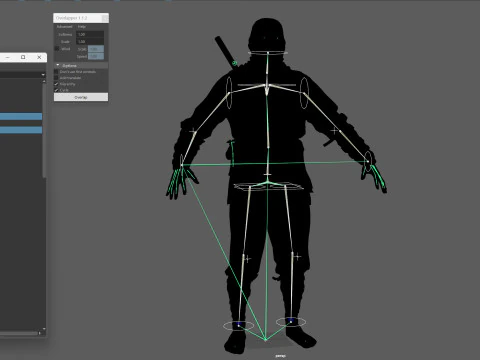Maximize the left floating window
This screenshot has width=480, height=360.
point(23,57)
